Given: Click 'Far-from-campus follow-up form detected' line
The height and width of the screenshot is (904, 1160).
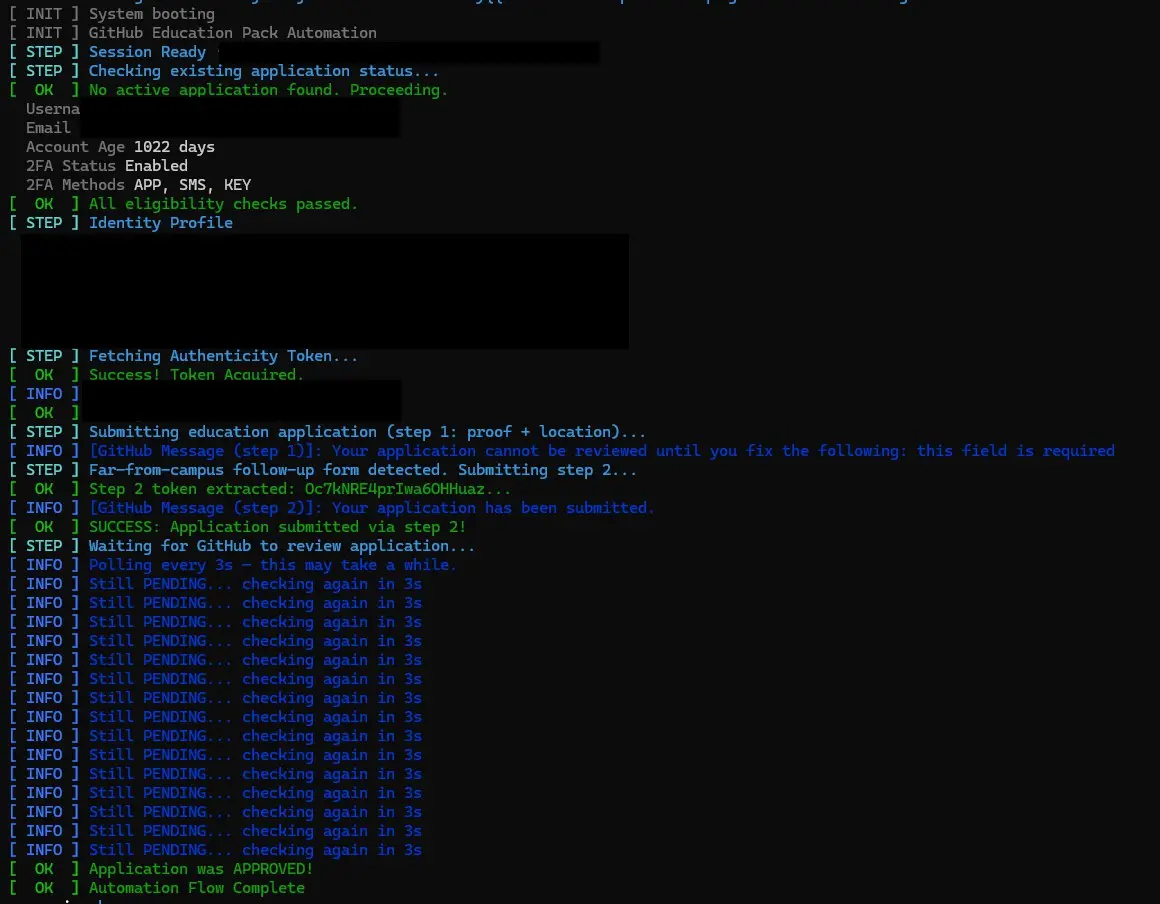Looking at the screenshot, I should pos(362,470).
